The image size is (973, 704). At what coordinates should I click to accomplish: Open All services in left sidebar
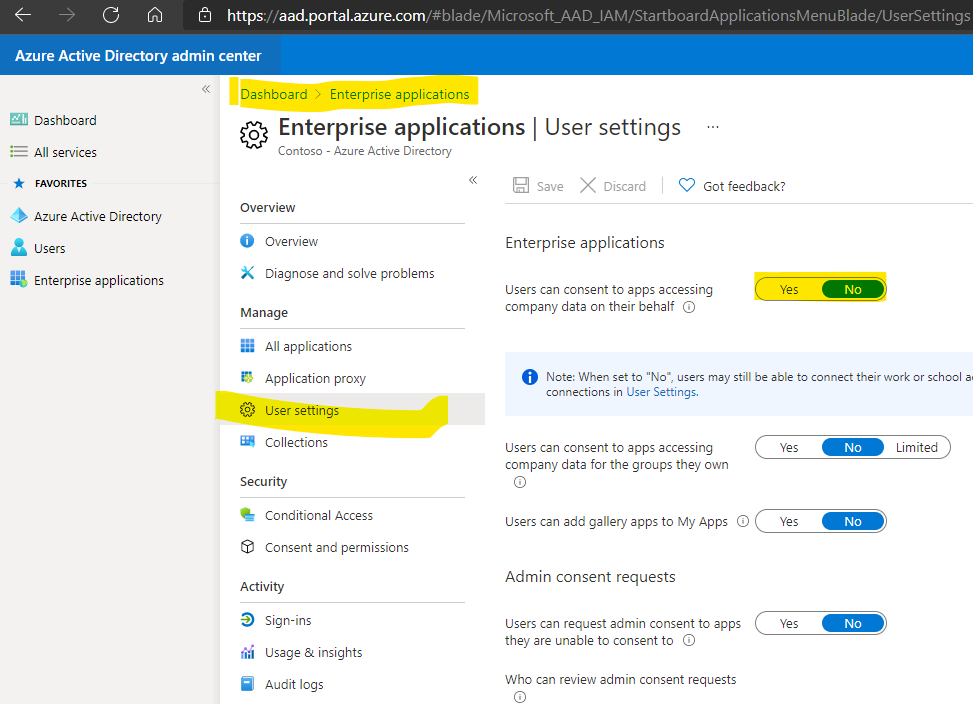click(x=65, y=153)
